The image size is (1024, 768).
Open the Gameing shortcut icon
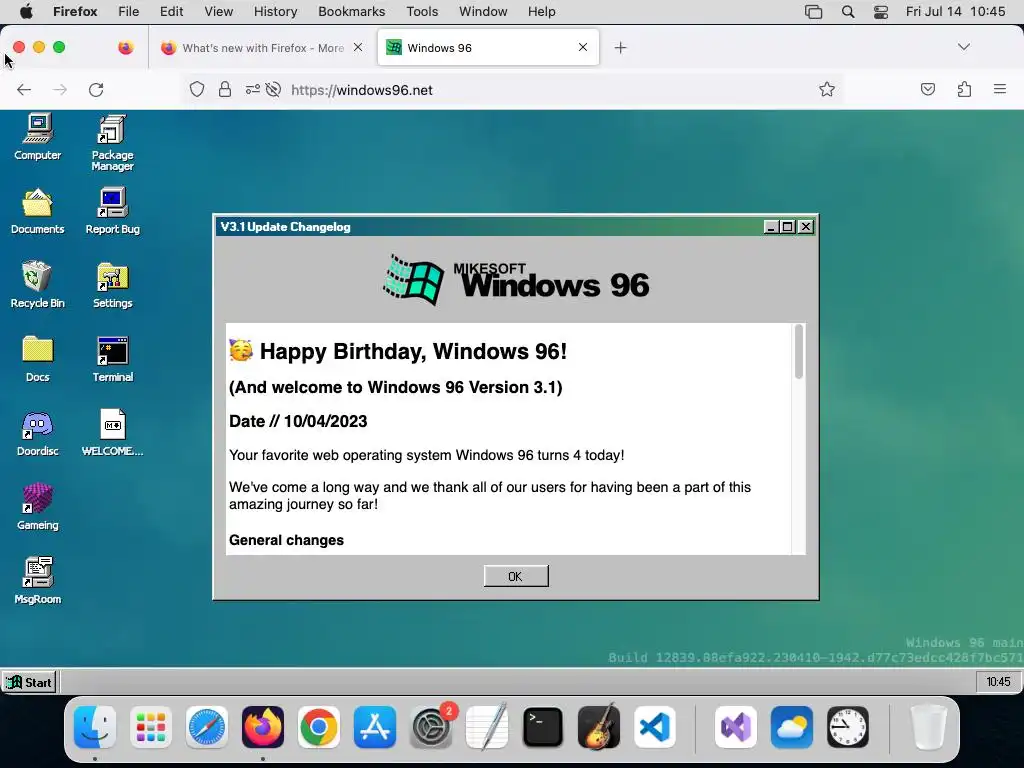pos(38,507)
